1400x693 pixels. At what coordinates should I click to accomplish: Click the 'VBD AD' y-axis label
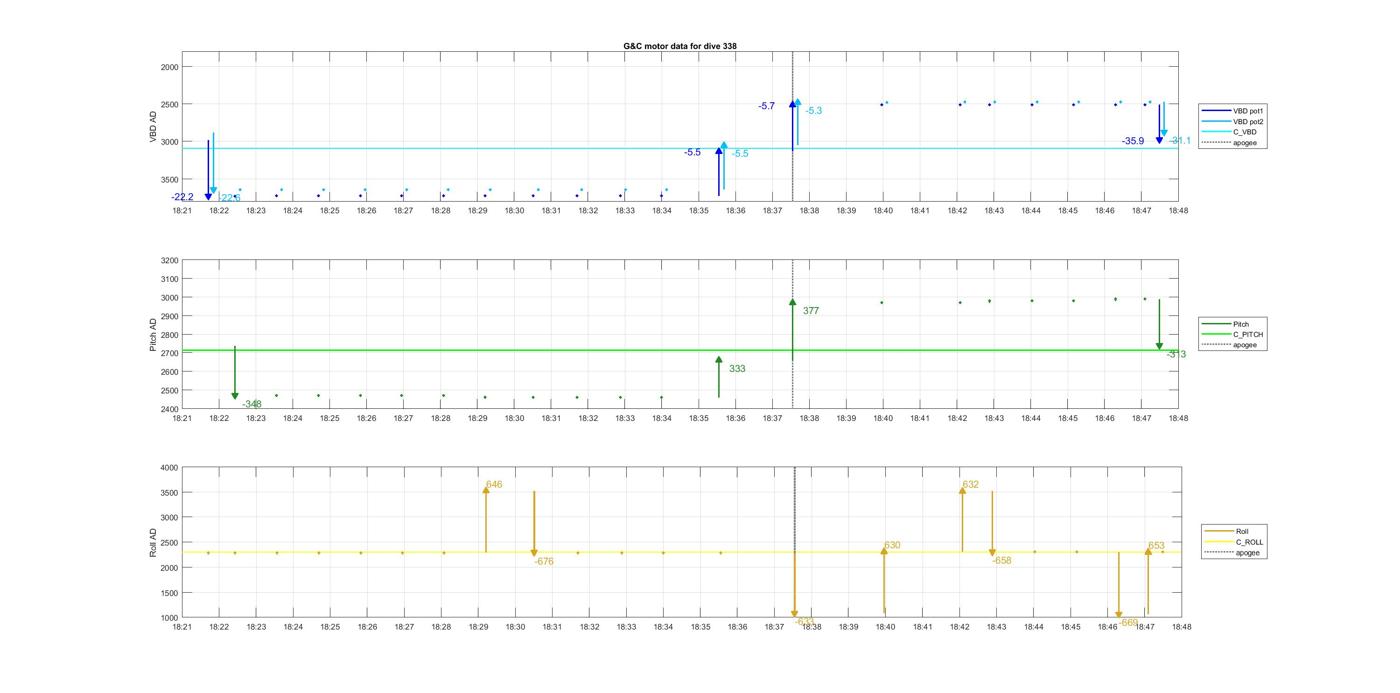pos(154,128)
